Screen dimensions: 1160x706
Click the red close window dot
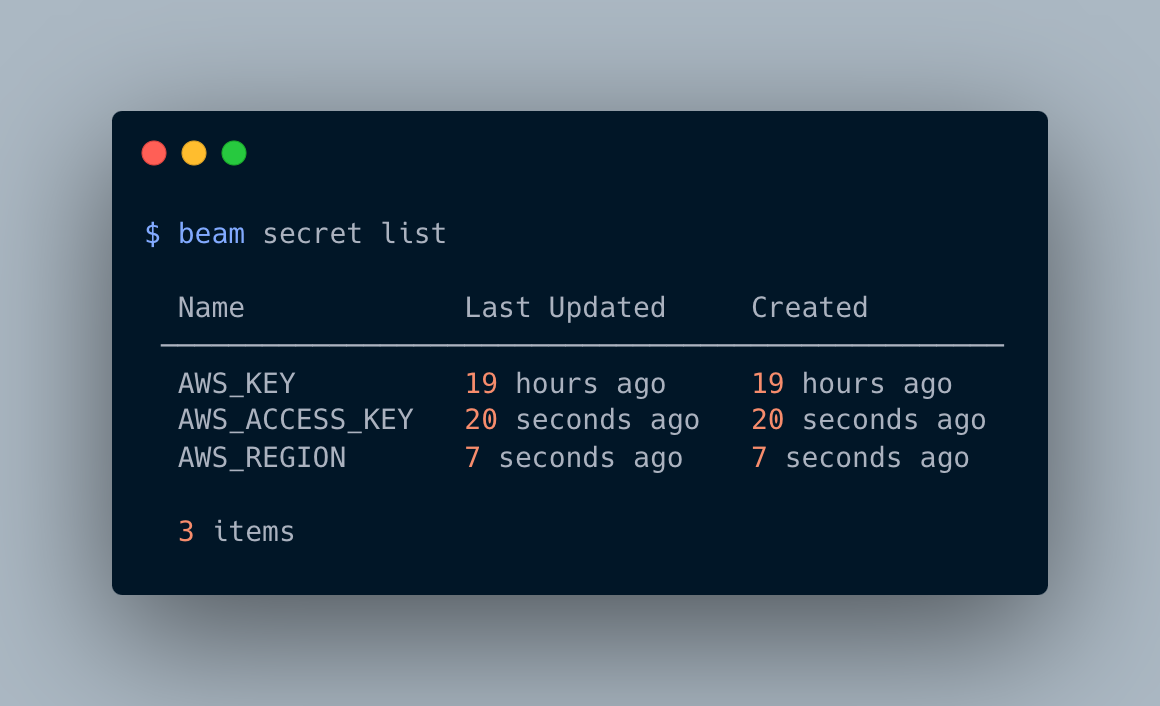coord(154,153)
